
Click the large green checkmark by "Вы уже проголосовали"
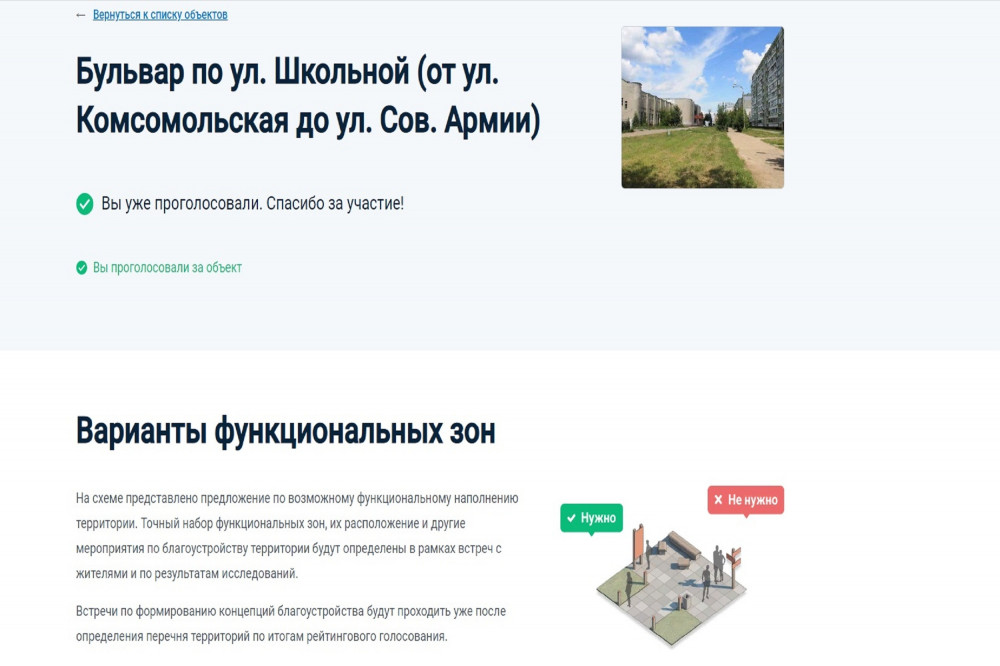(x=85, y=204)
